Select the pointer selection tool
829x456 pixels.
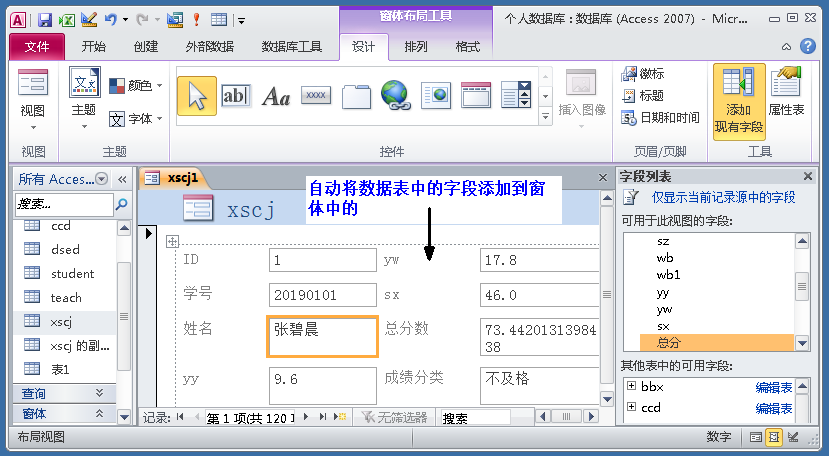click(197, 96)
